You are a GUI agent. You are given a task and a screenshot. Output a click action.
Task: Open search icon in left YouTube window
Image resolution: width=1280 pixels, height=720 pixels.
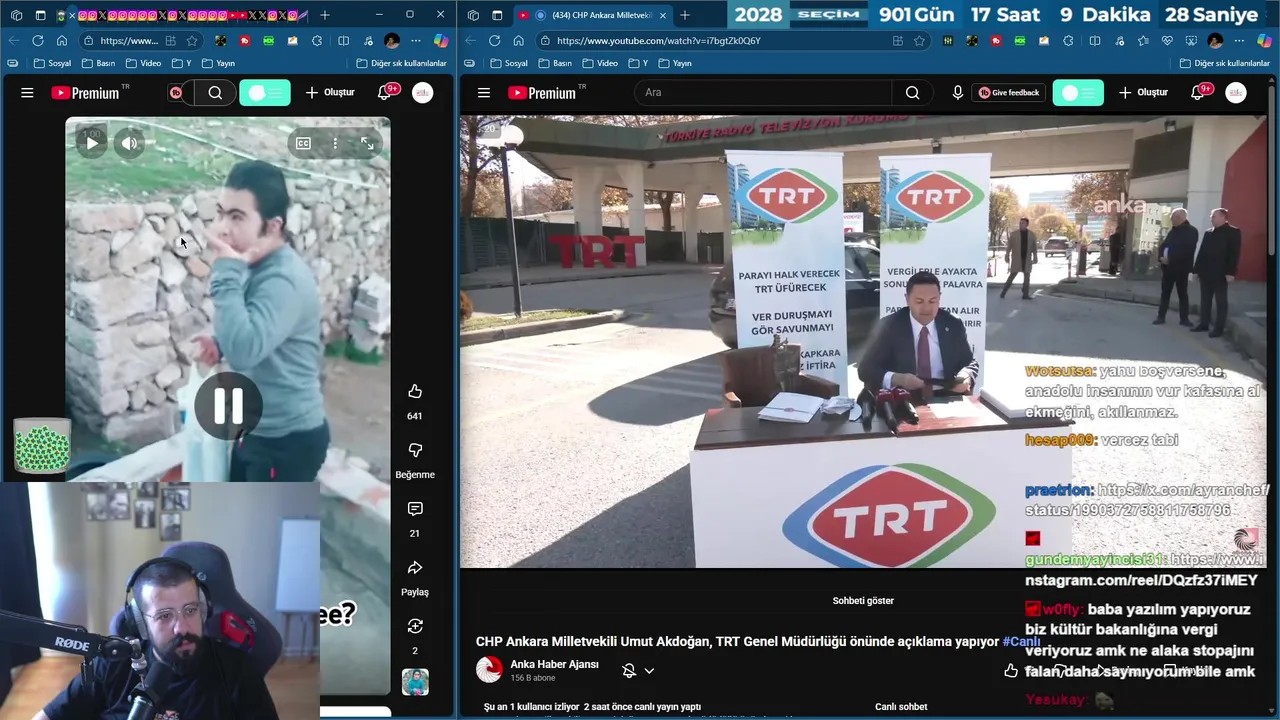tap(215, 93)
